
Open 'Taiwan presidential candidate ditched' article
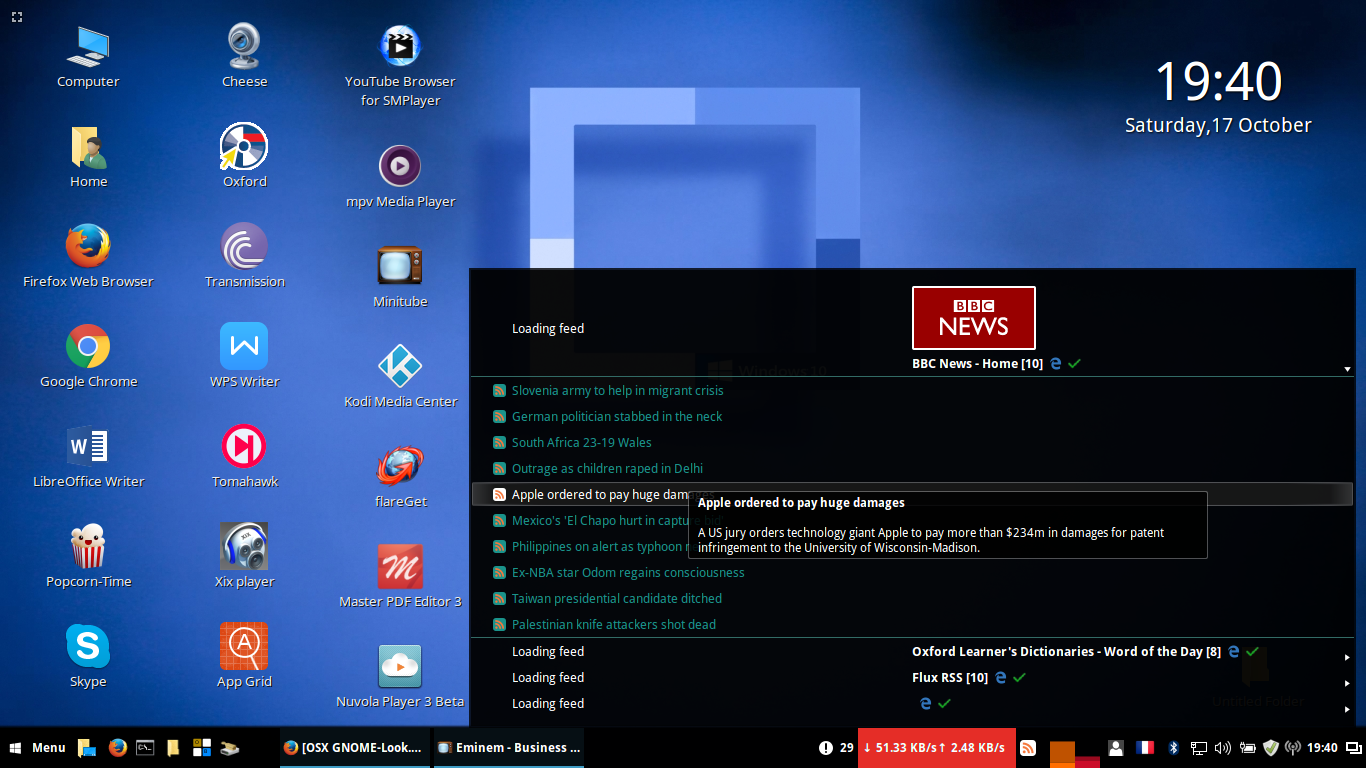pyautogui.click(x=617, y=599)
